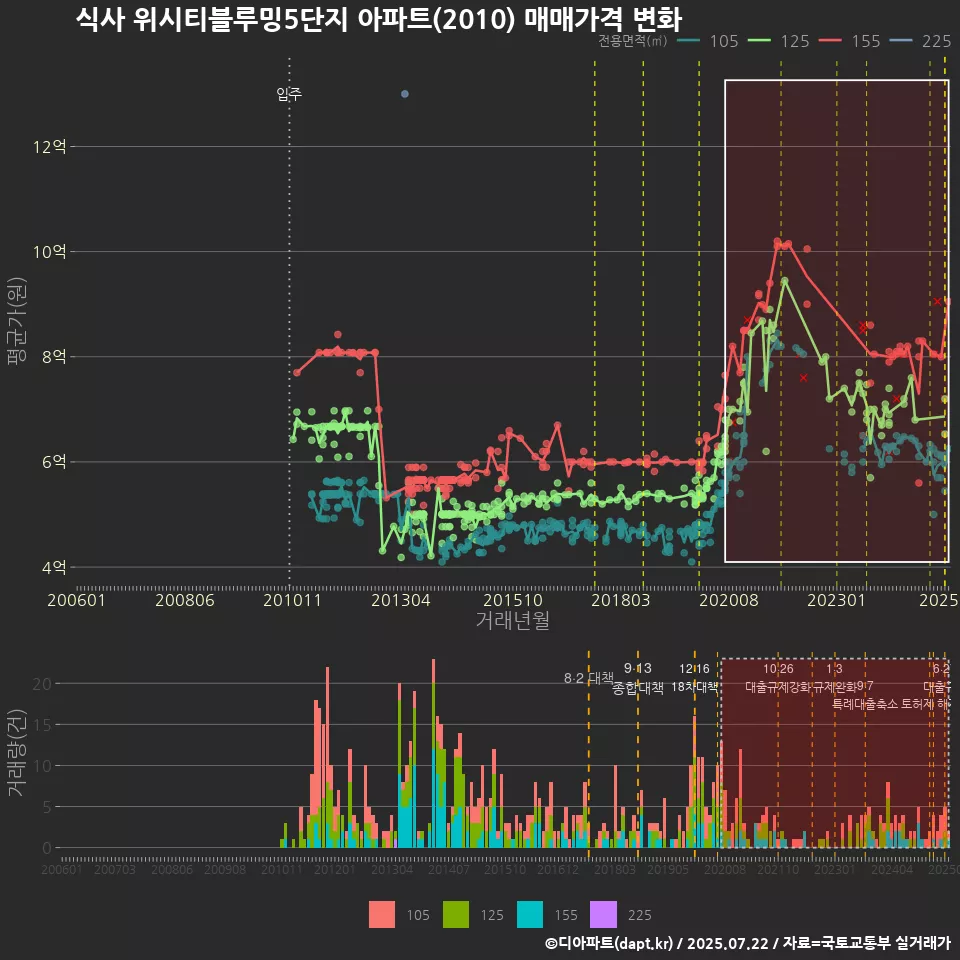Click the '거래량(건)' volume axis title
Image resolution: width=960 pixels, height=960 pixels.
tap(17, 752)
